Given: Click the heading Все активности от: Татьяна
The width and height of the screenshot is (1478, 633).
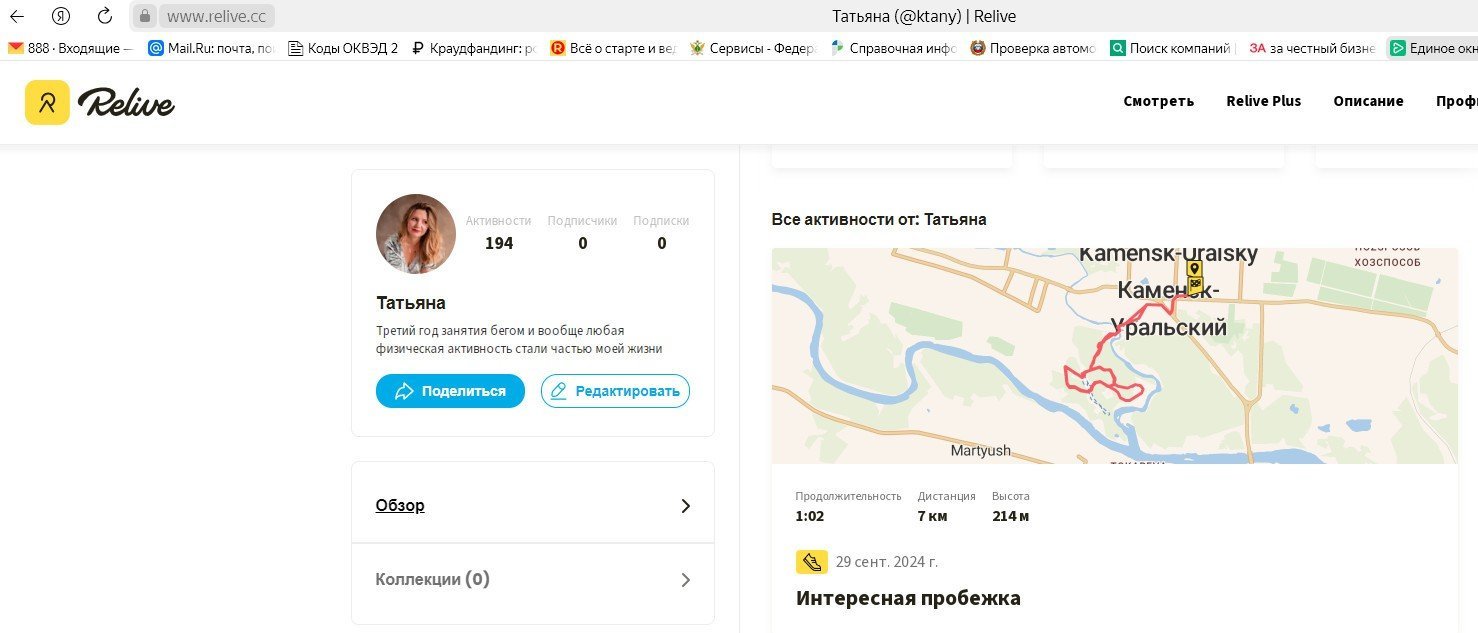Looking at the screenshot, I should [x=879, y=219].
